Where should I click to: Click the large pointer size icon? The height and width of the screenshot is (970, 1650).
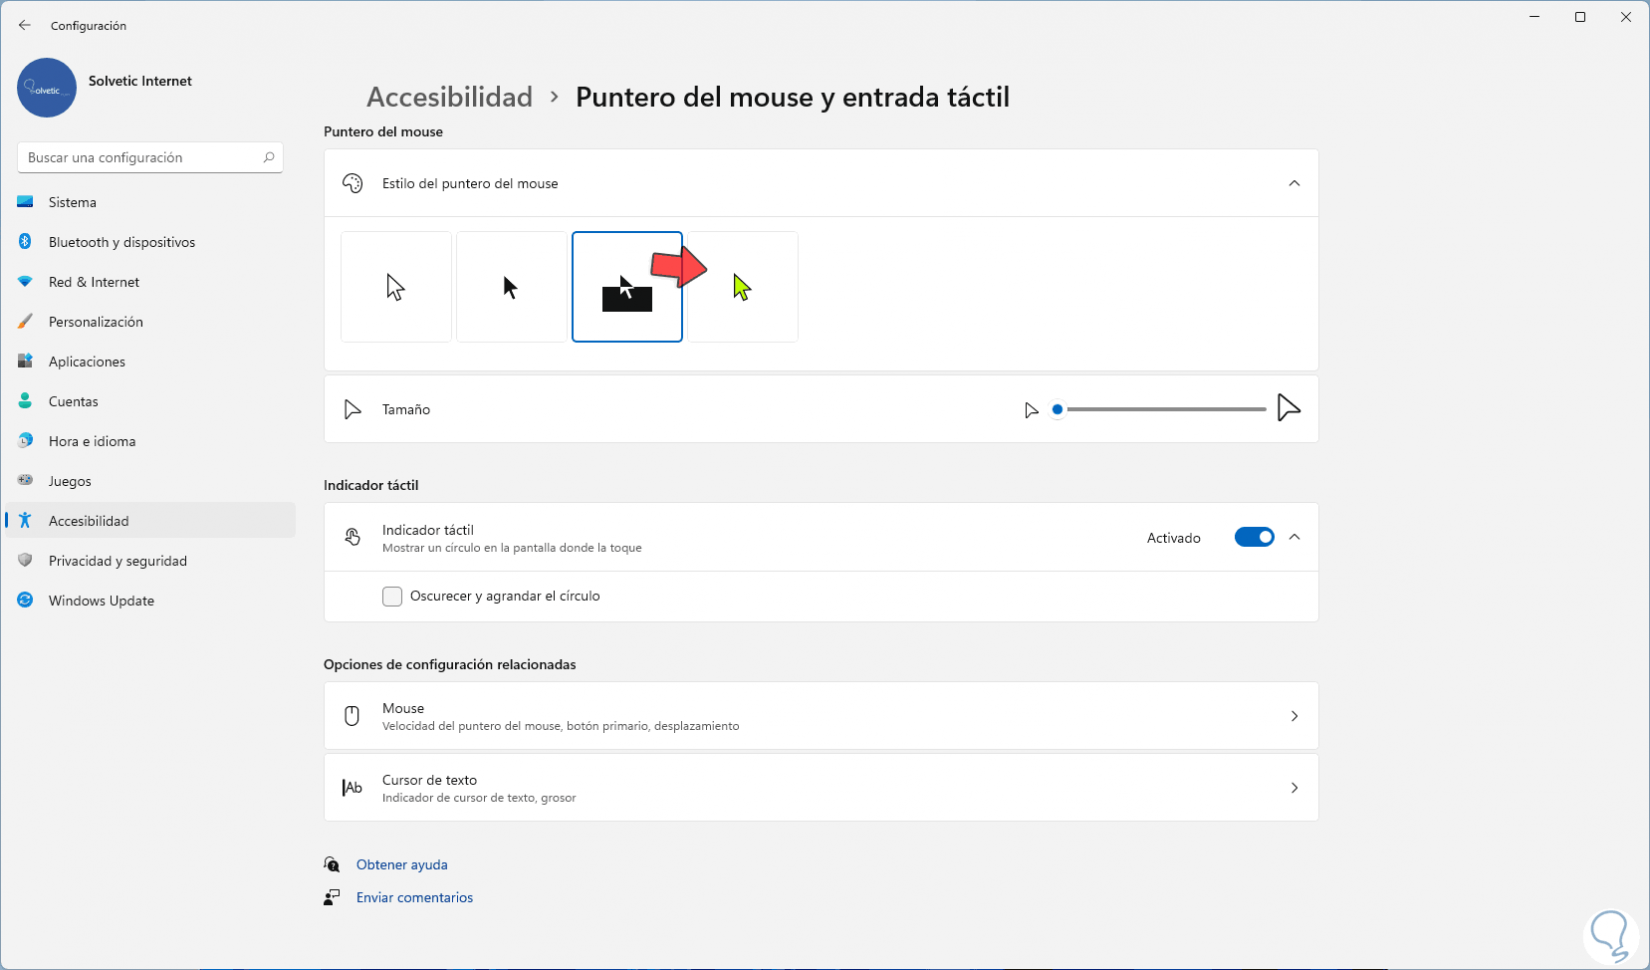(x=1288, y=408)
